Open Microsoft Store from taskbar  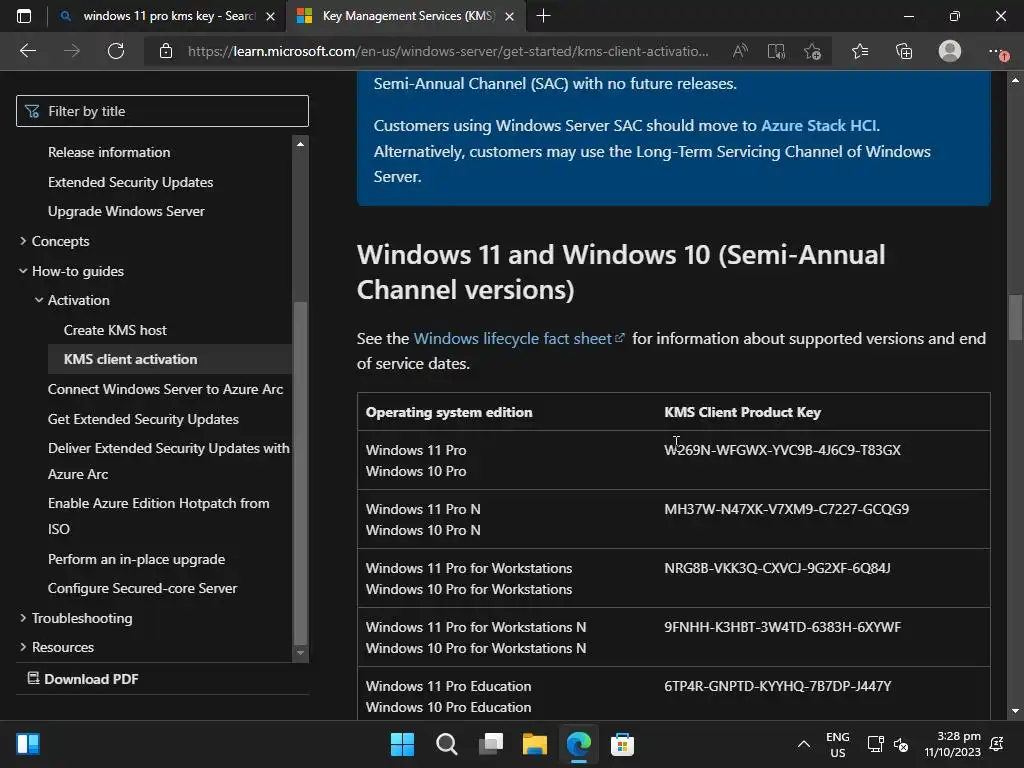pos(622,744)
